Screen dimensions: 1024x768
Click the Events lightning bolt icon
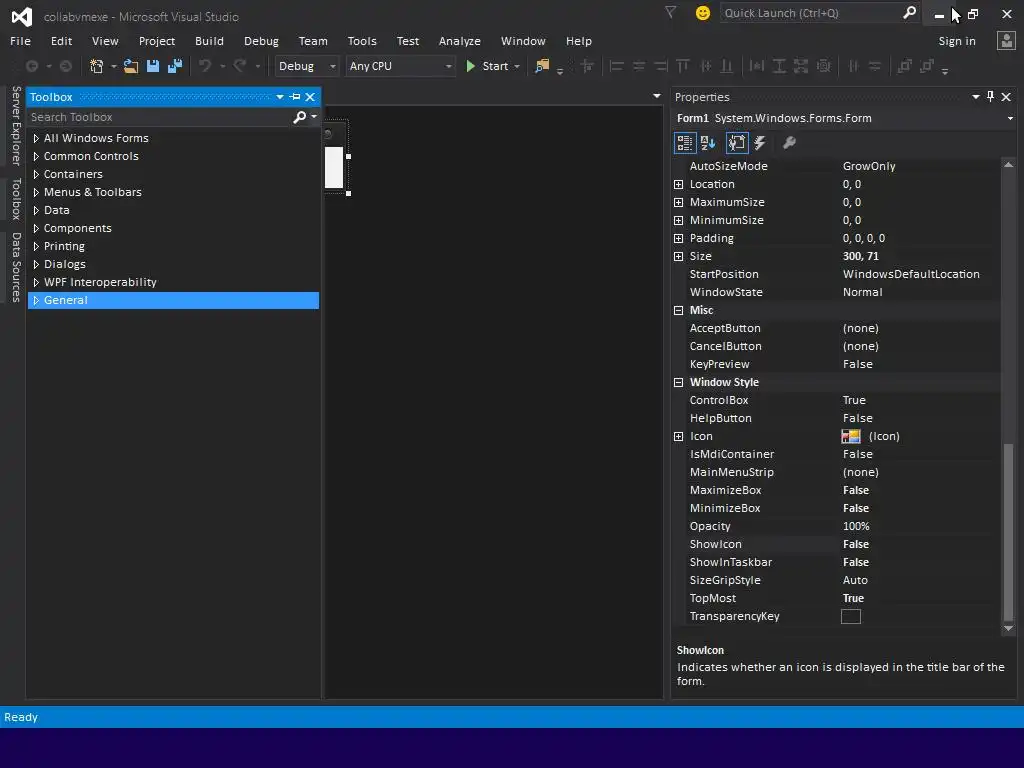pos(760,142)
